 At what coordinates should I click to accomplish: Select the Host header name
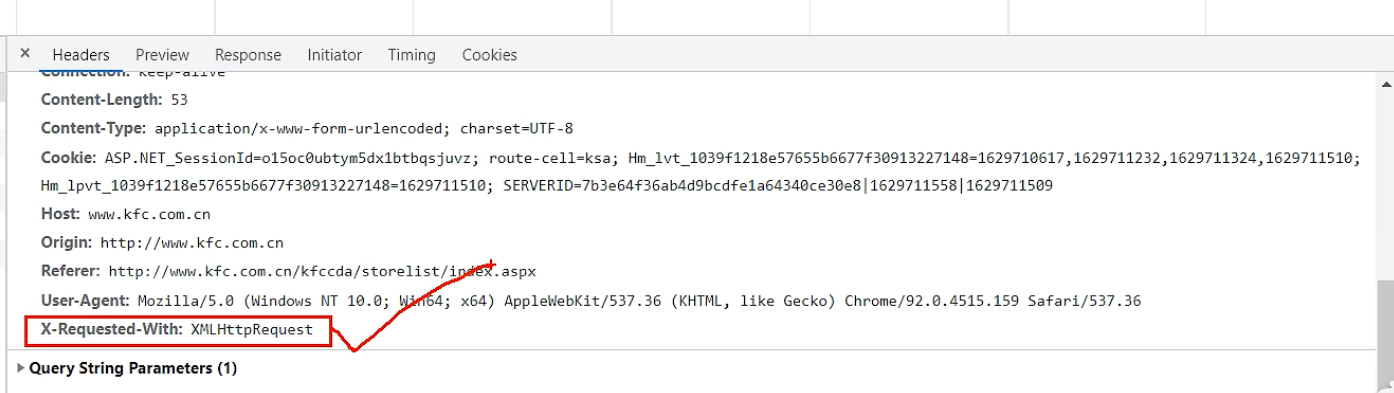coord(60,214)
